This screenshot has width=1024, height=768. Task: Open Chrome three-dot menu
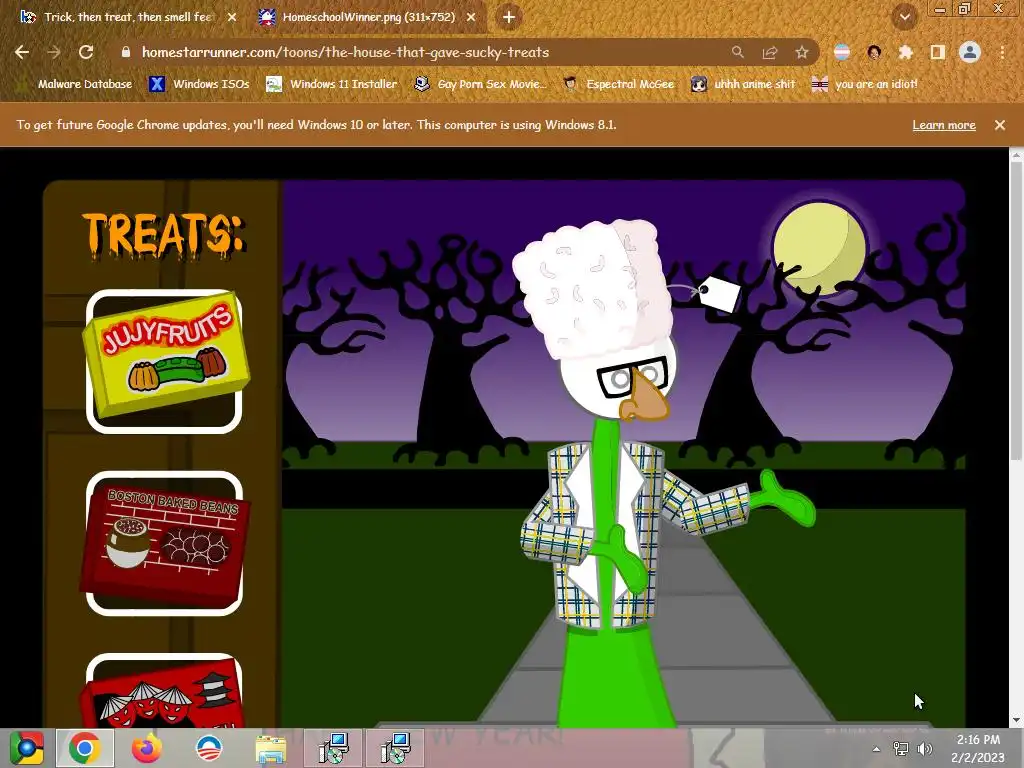click(x=1002, y=52)
